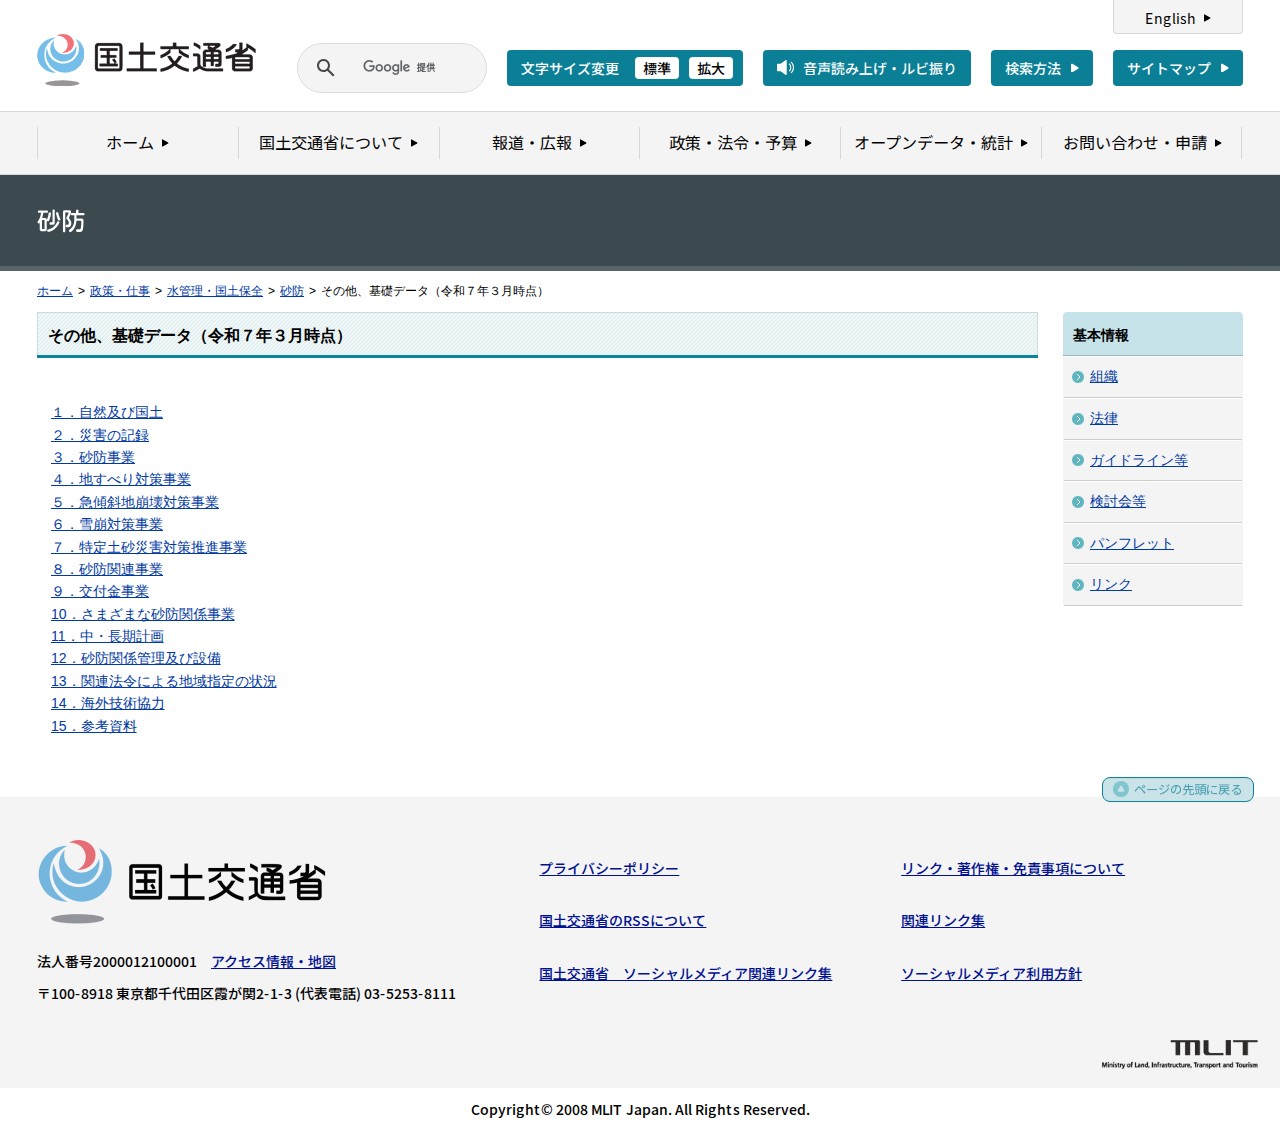Open 国土交通省のRSSについて link
Viewport: 1280px width, 1138px height.
click(622, 921)
